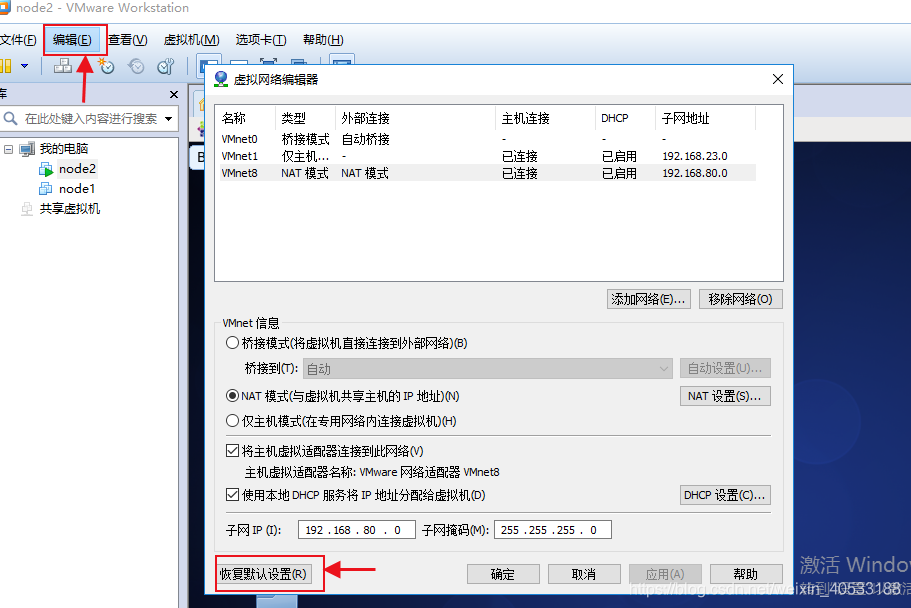Select the NAT 模式 radio button
911x608 pixels.
[x=232, y=396]
